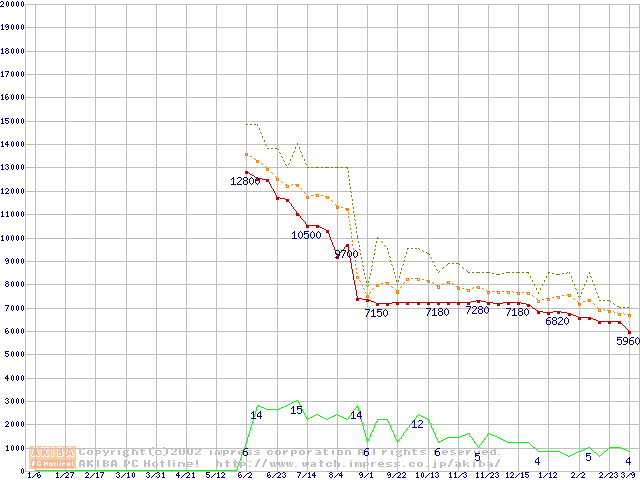Screen dimensions: 640x480
Task: Click the Impress Corporation copyright notice
Action: pyautogui.click(x=290, y=452)
